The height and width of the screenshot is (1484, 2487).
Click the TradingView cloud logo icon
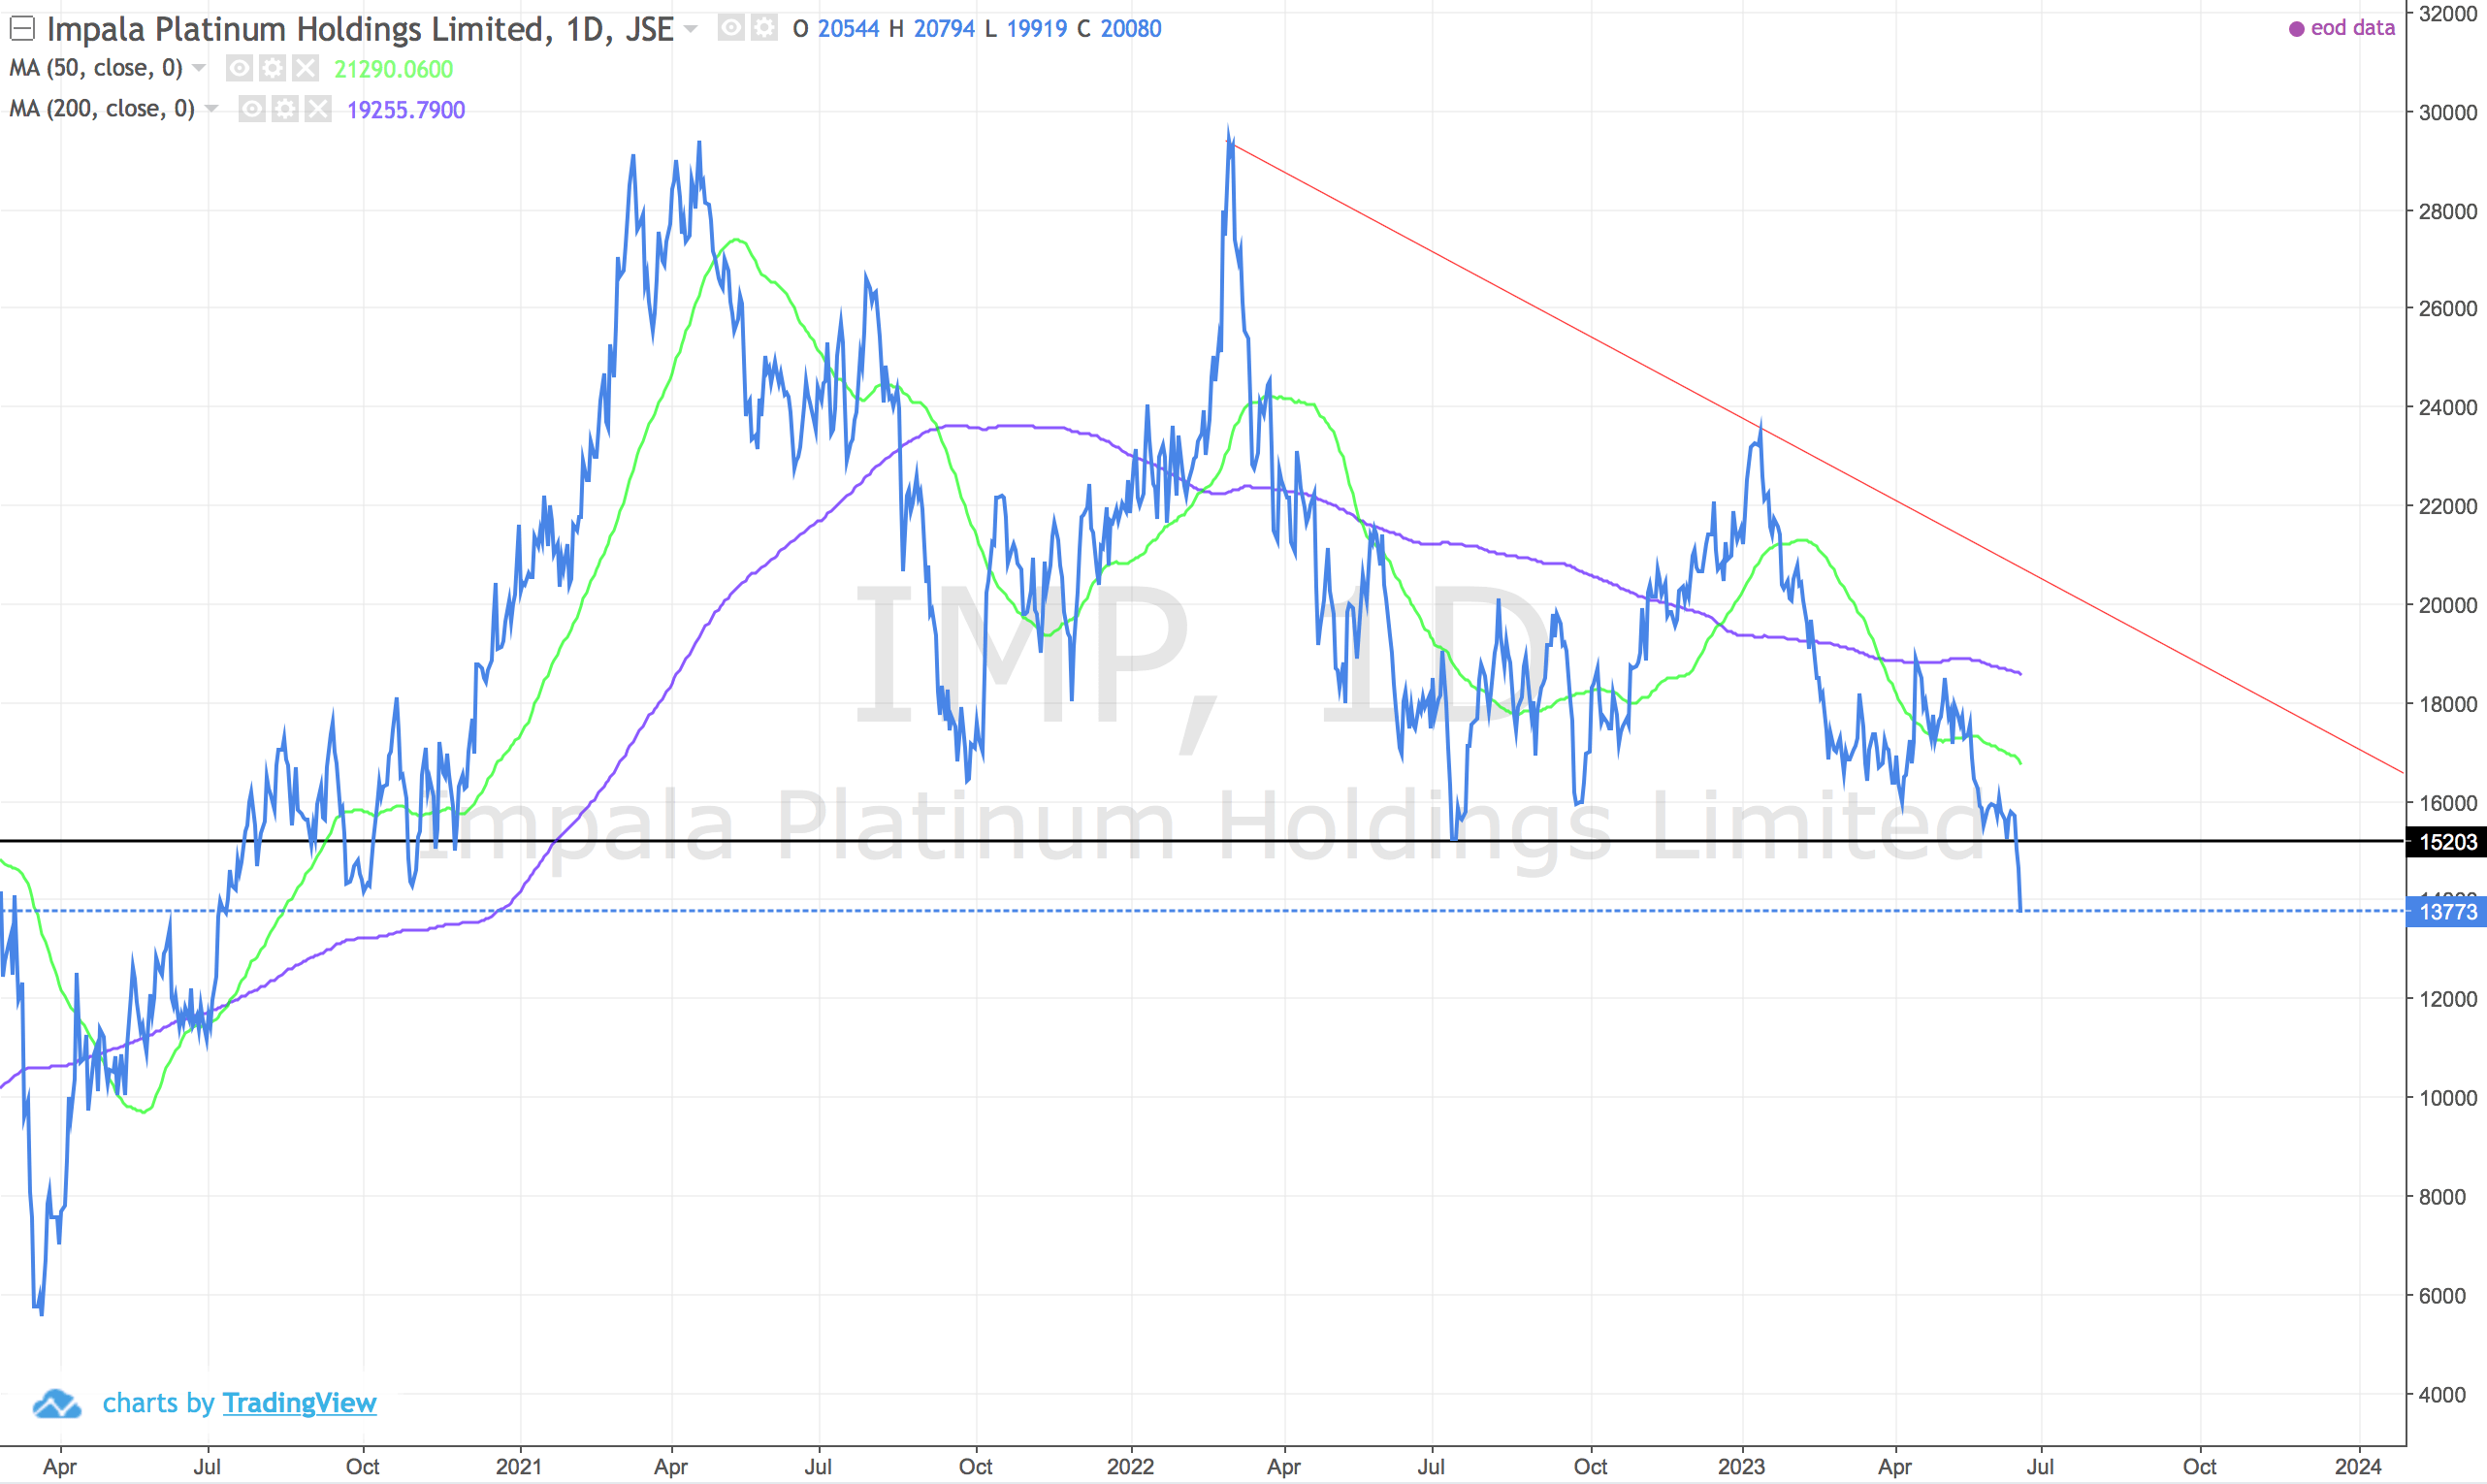click(57, 1403)
